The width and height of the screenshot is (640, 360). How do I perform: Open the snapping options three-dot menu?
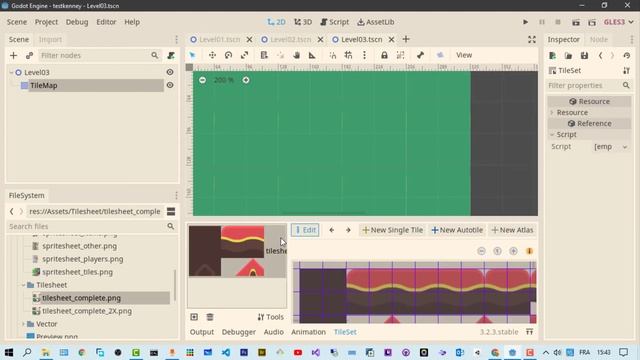point(364,55)
